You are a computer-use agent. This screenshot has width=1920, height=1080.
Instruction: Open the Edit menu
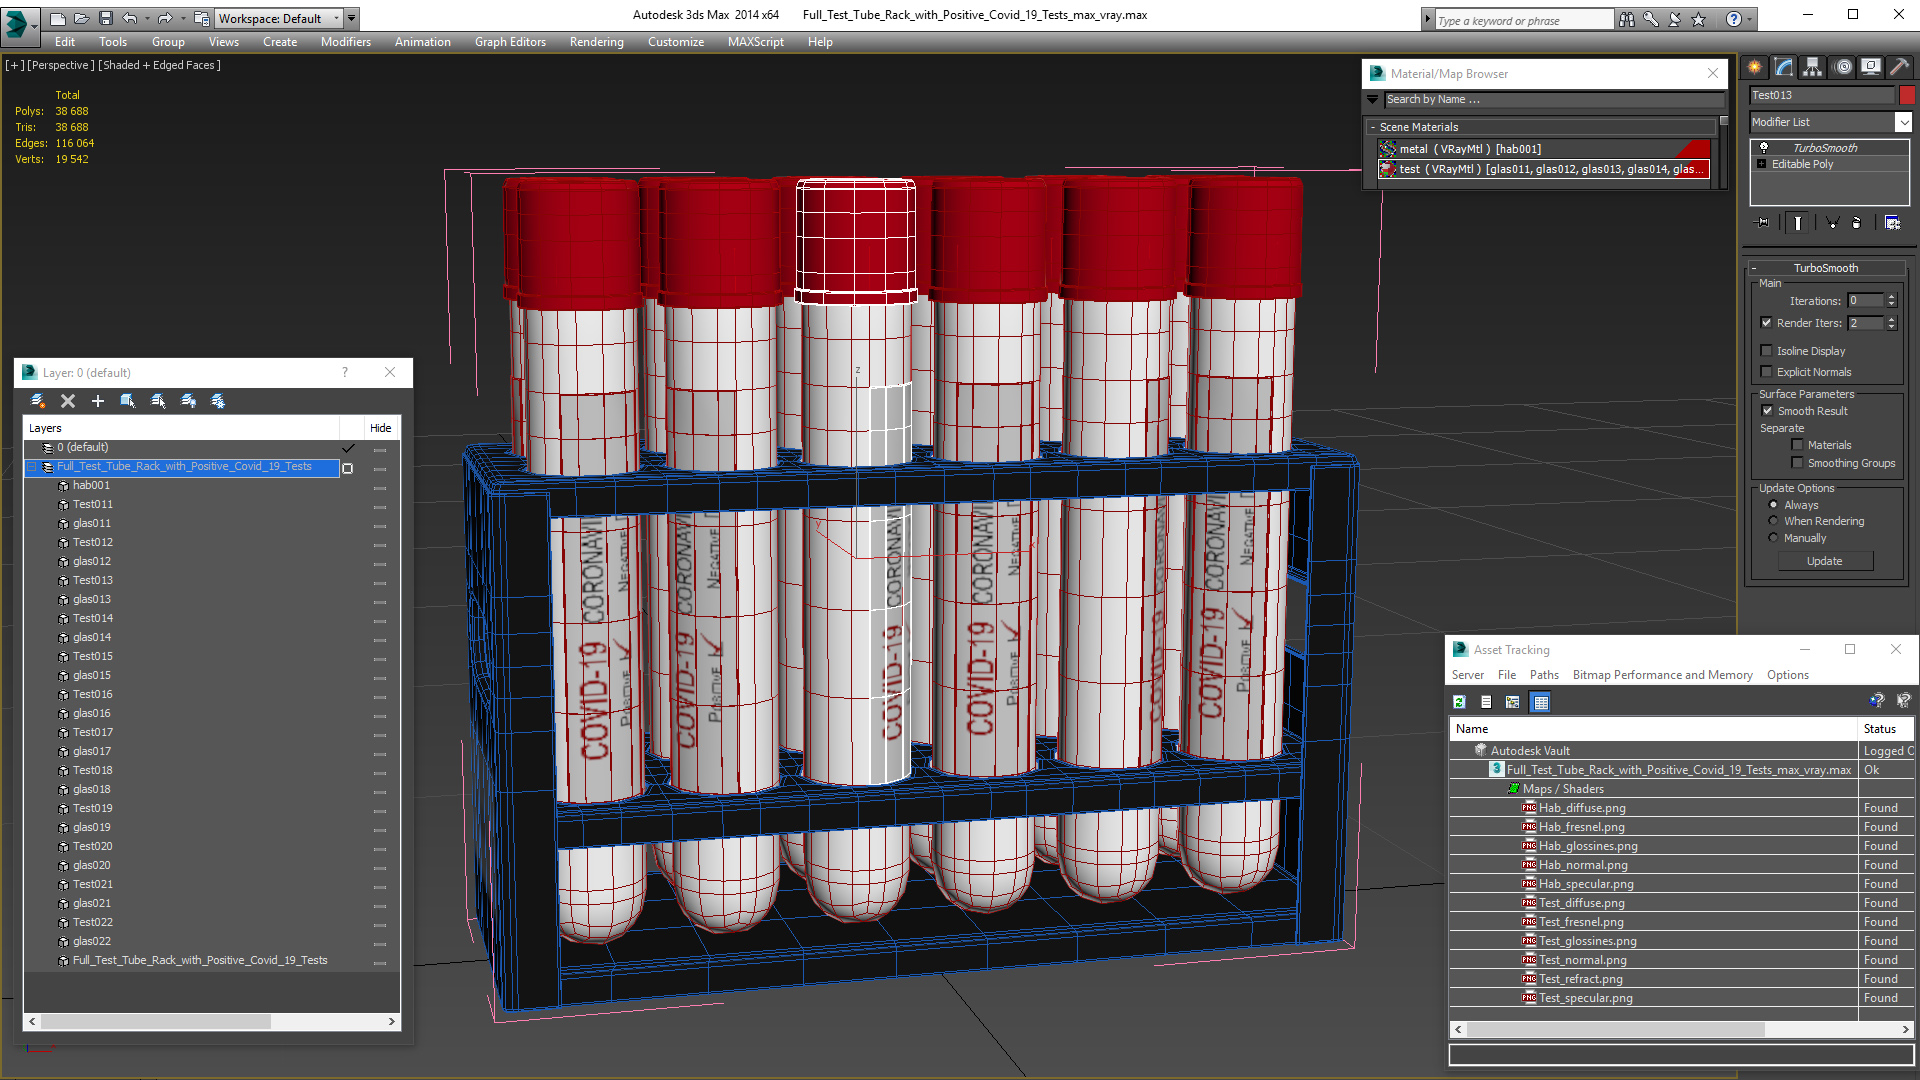click(65, 42)
